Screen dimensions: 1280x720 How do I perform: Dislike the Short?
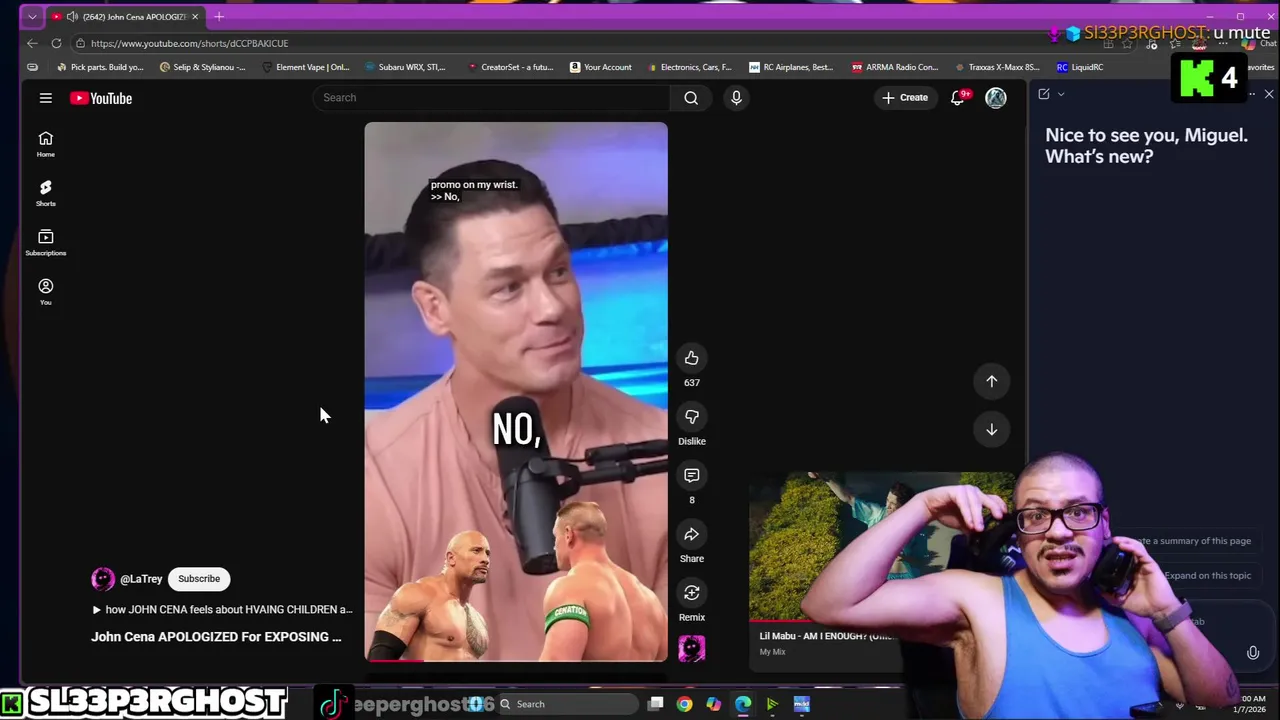click(x=692, y=417)
